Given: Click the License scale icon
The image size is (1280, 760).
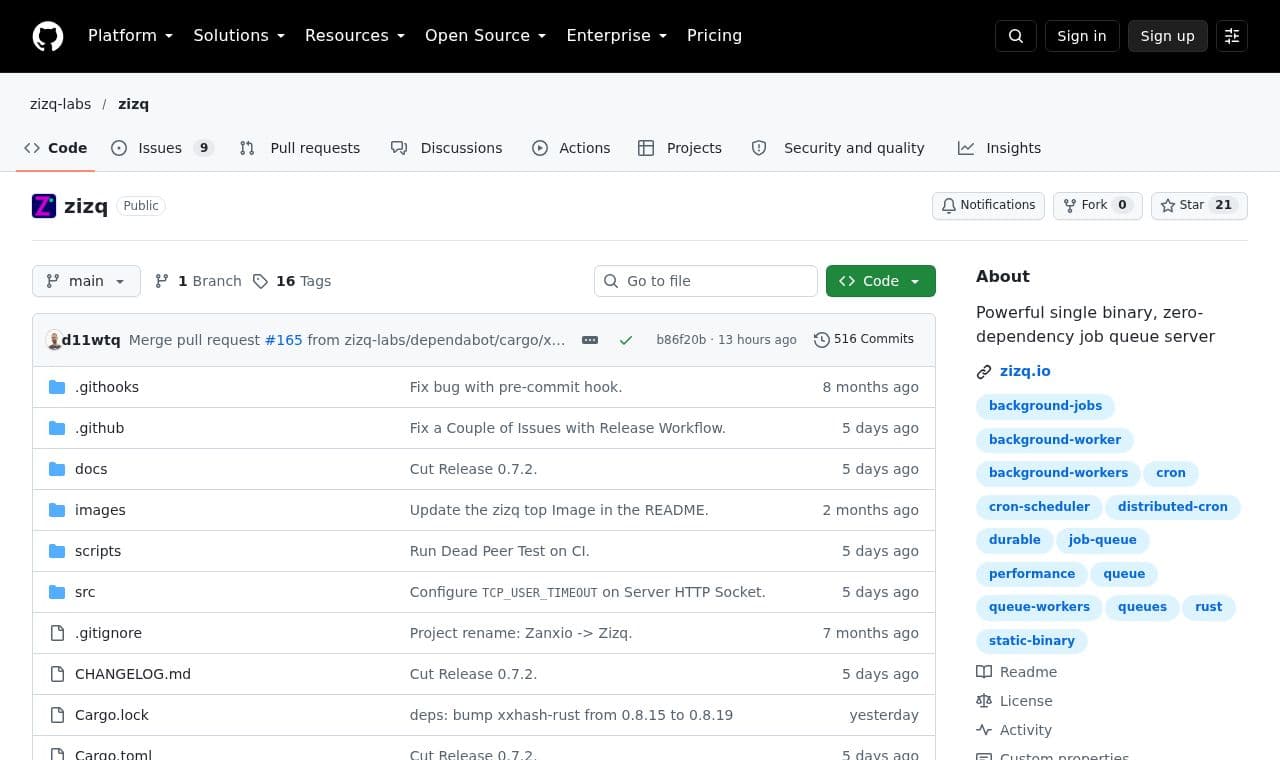Looking at the screenshot, I should (x=984, y=701).
